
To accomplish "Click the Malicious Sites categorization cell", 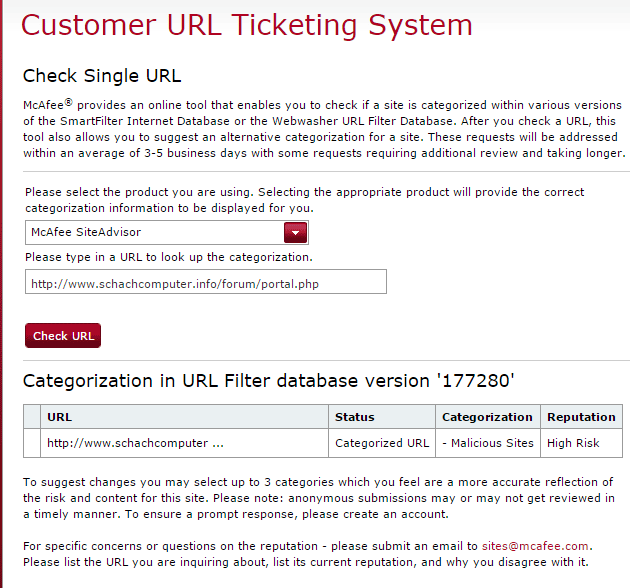I will (487, 443).
